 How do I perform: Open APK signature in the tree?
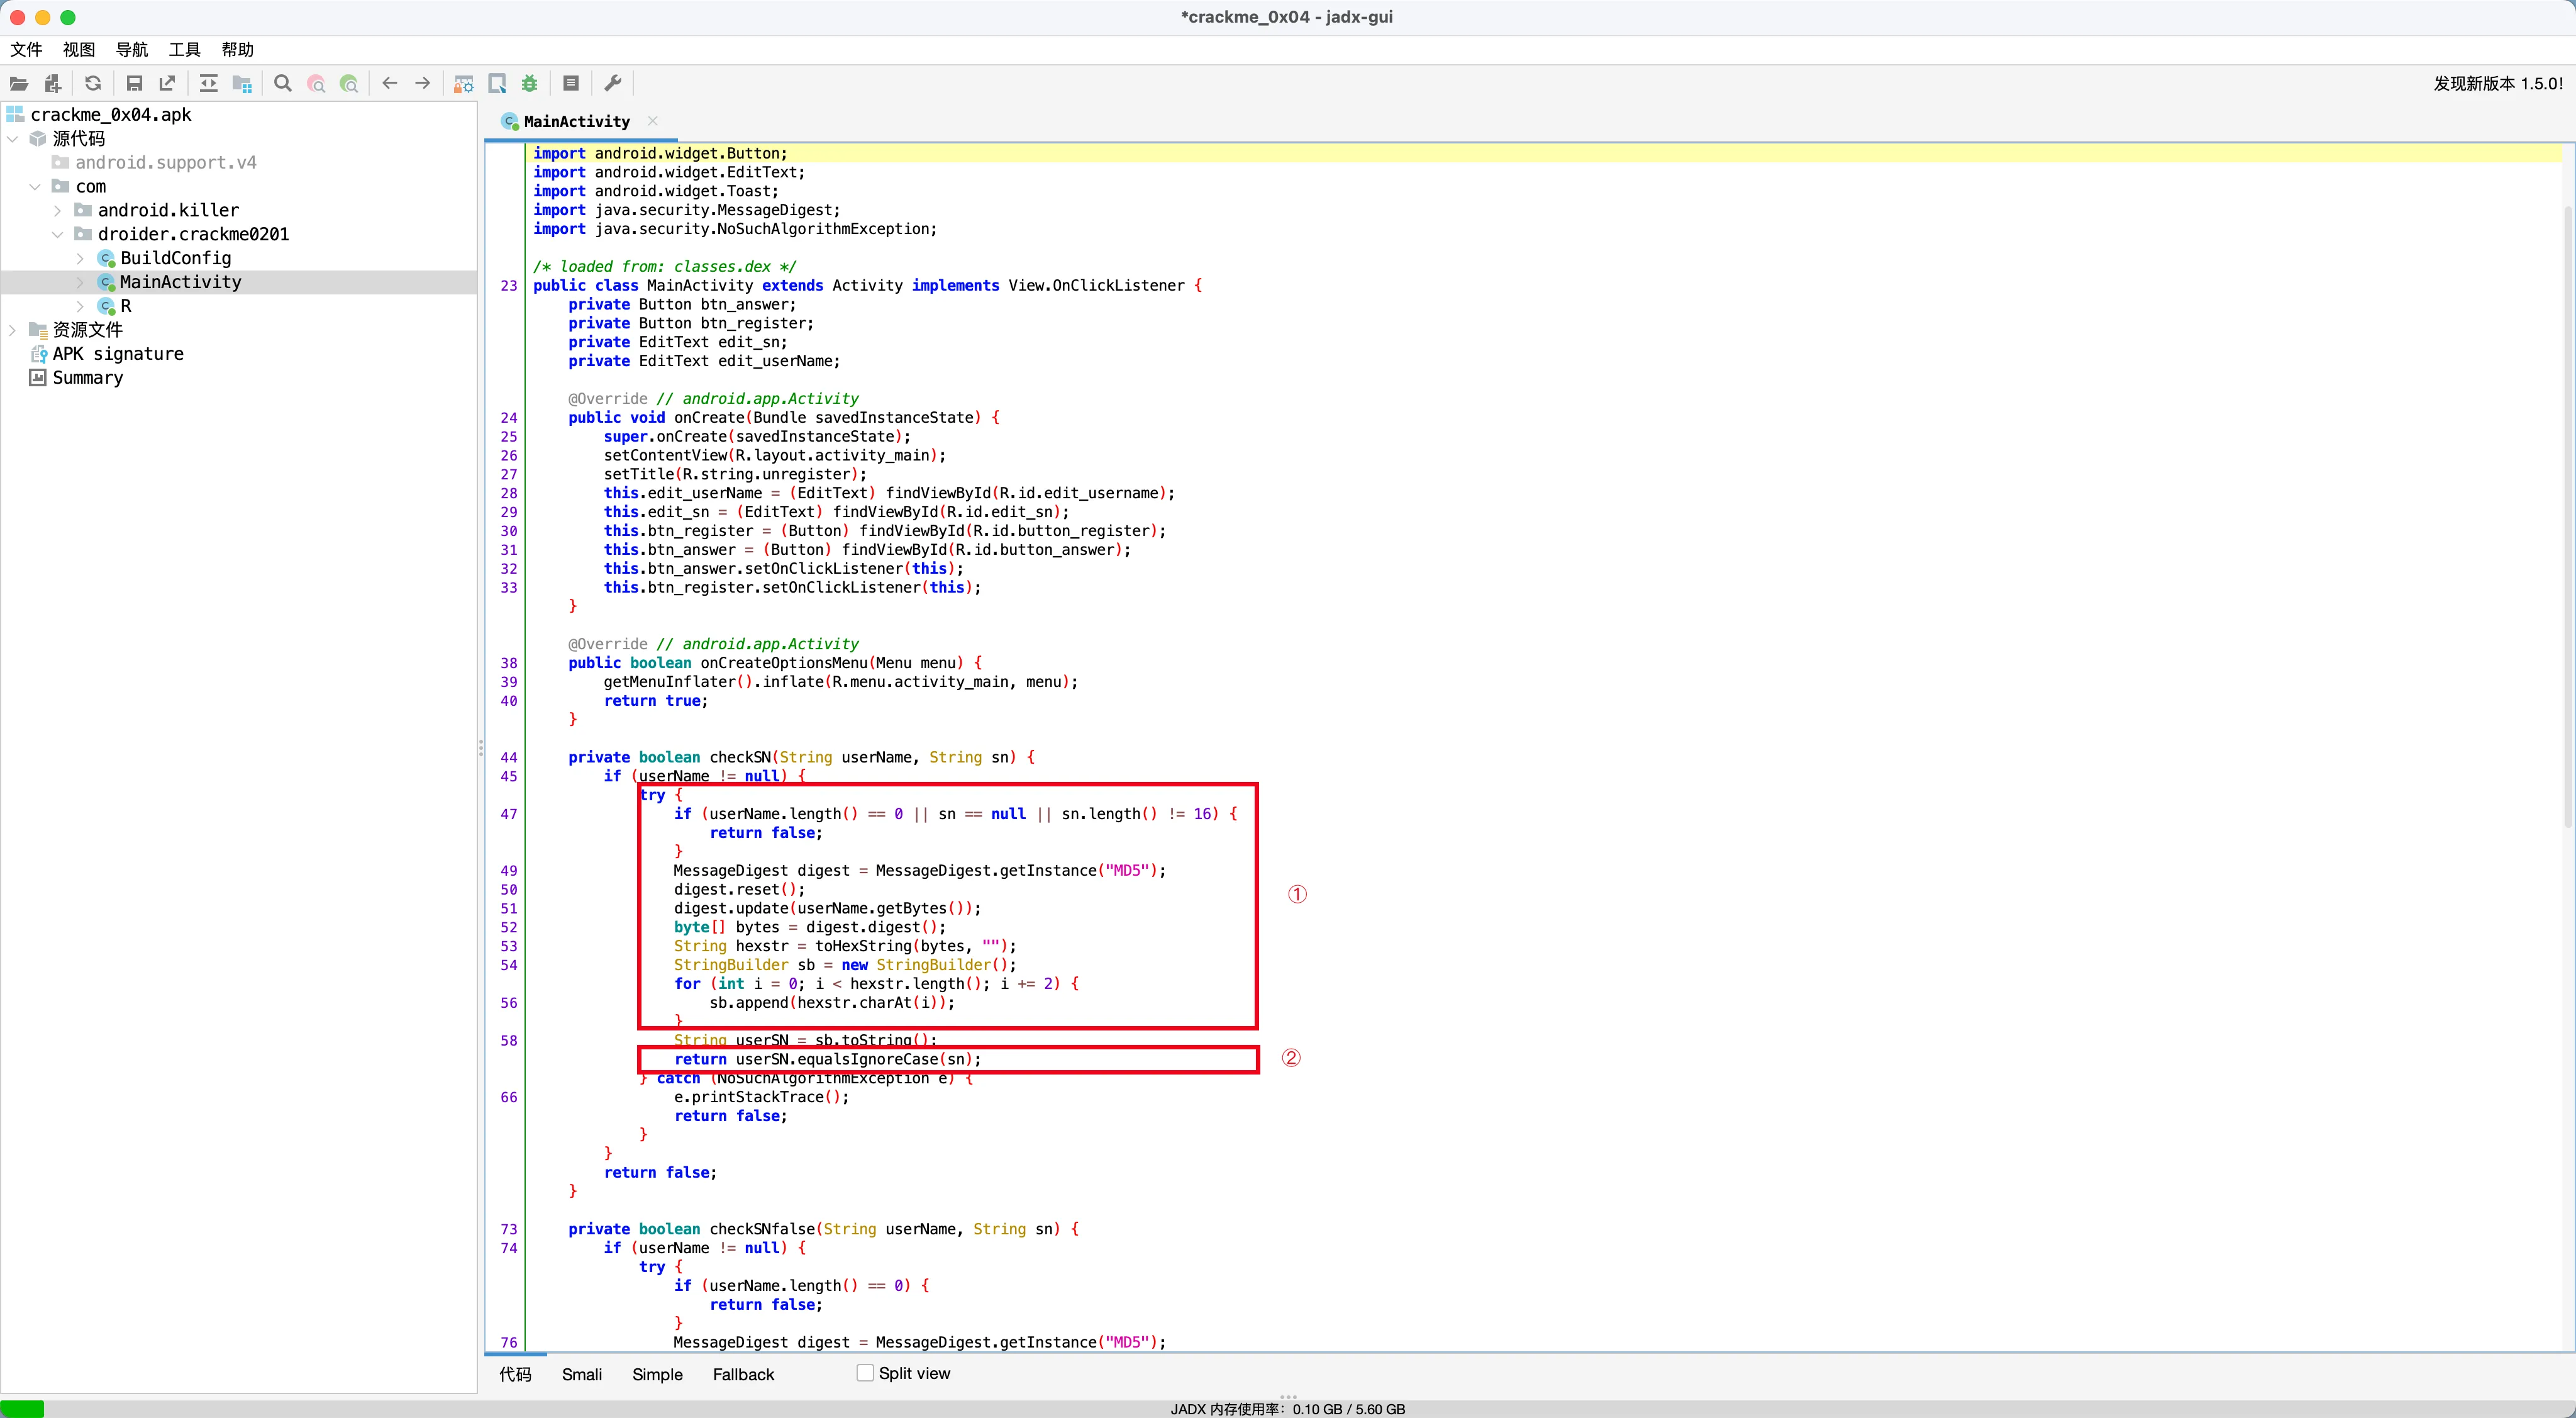(x=118, y=354)
